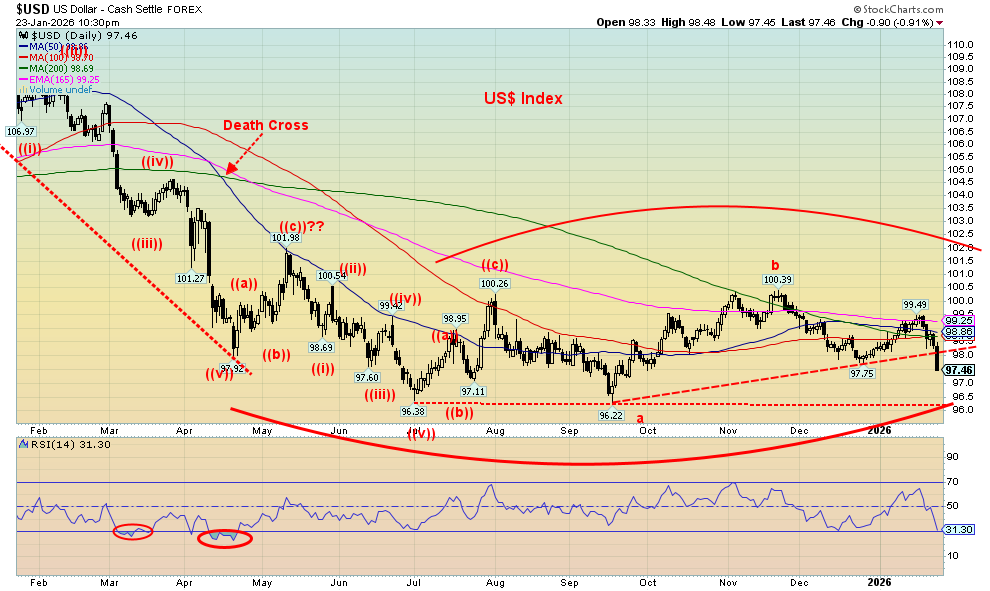The image size is (990, 591).
Task: Click the US$ Index red title text
Action: tap(523, 98)
